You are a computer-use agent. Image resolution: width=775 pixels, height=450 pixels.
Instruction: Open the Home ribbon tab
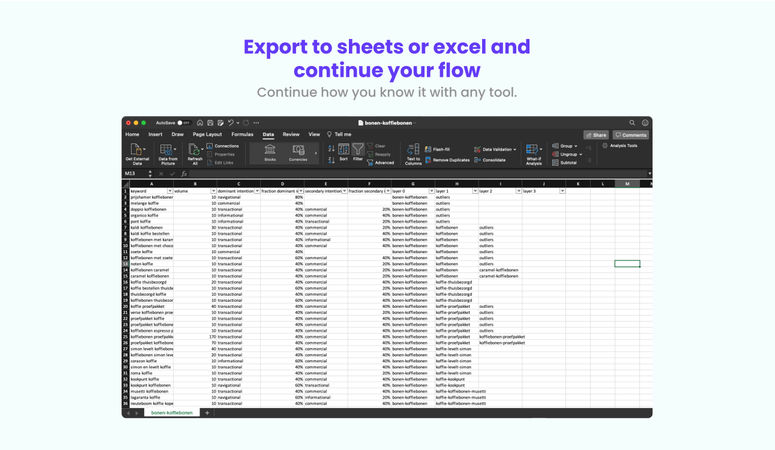(132, 135)
